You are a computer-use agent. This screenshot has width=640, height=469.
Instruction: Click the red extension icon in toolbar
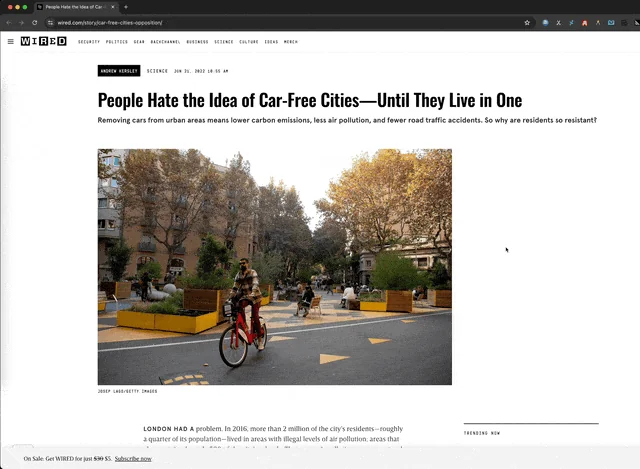click(584, 23)
